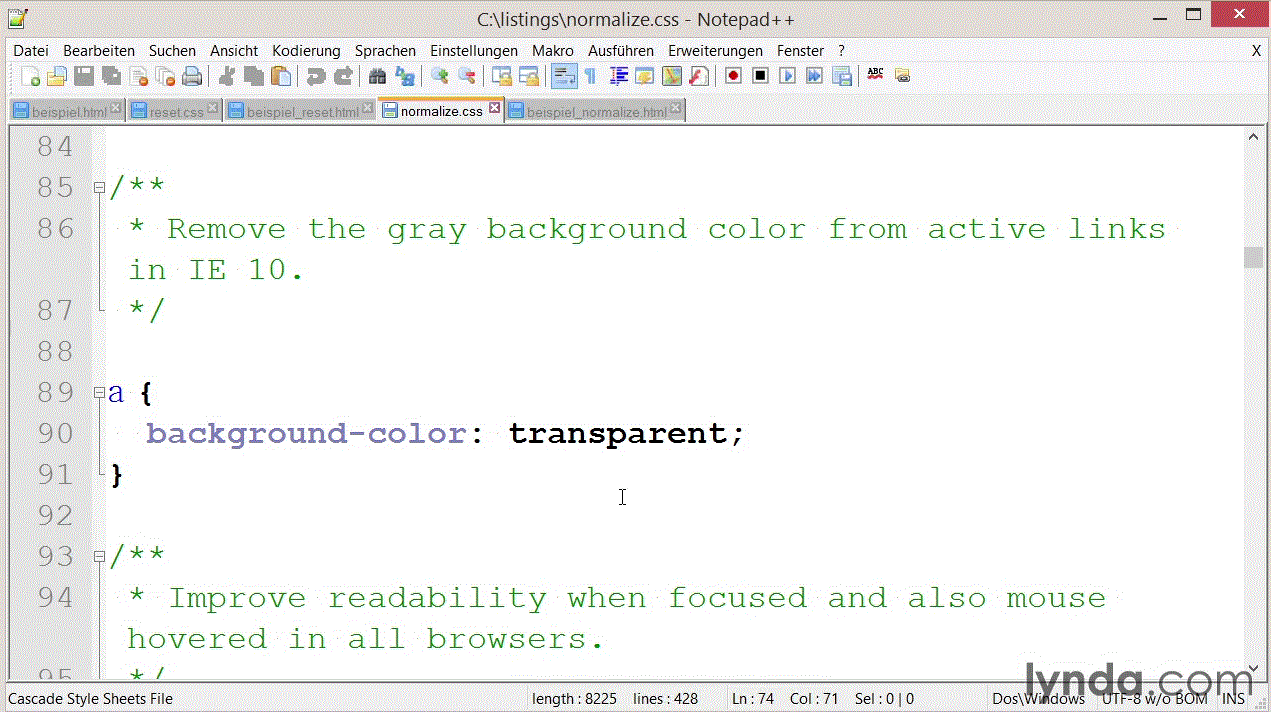The height and width of the screenshot is (712, 1271).
Task: Click the X menu bar close button
Action: click(1256, 50)
